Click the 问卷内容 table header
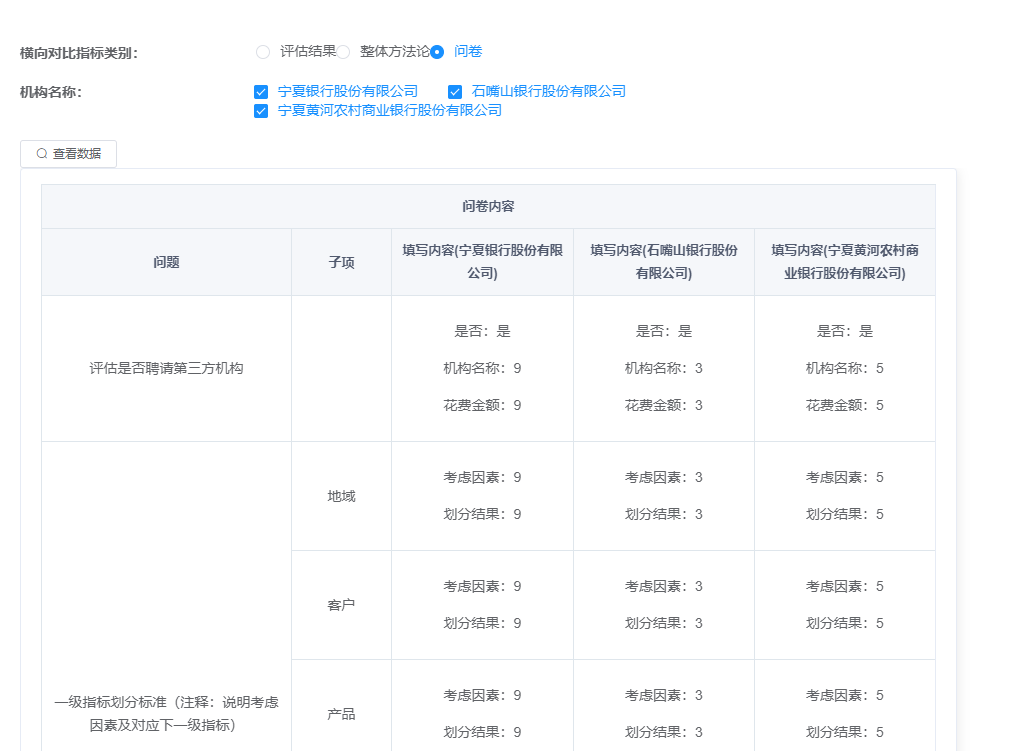This screenshot has height=751, width=1009. (488, 207)
